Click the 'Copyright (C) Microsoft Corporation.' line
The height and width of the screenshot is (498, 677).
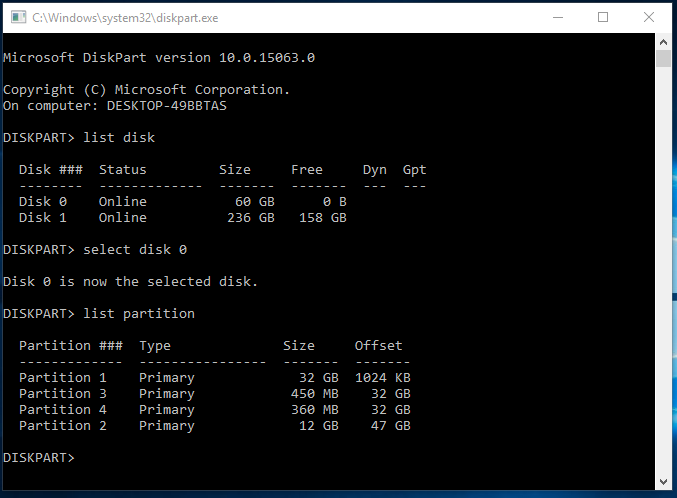click(x=146, y=89)
